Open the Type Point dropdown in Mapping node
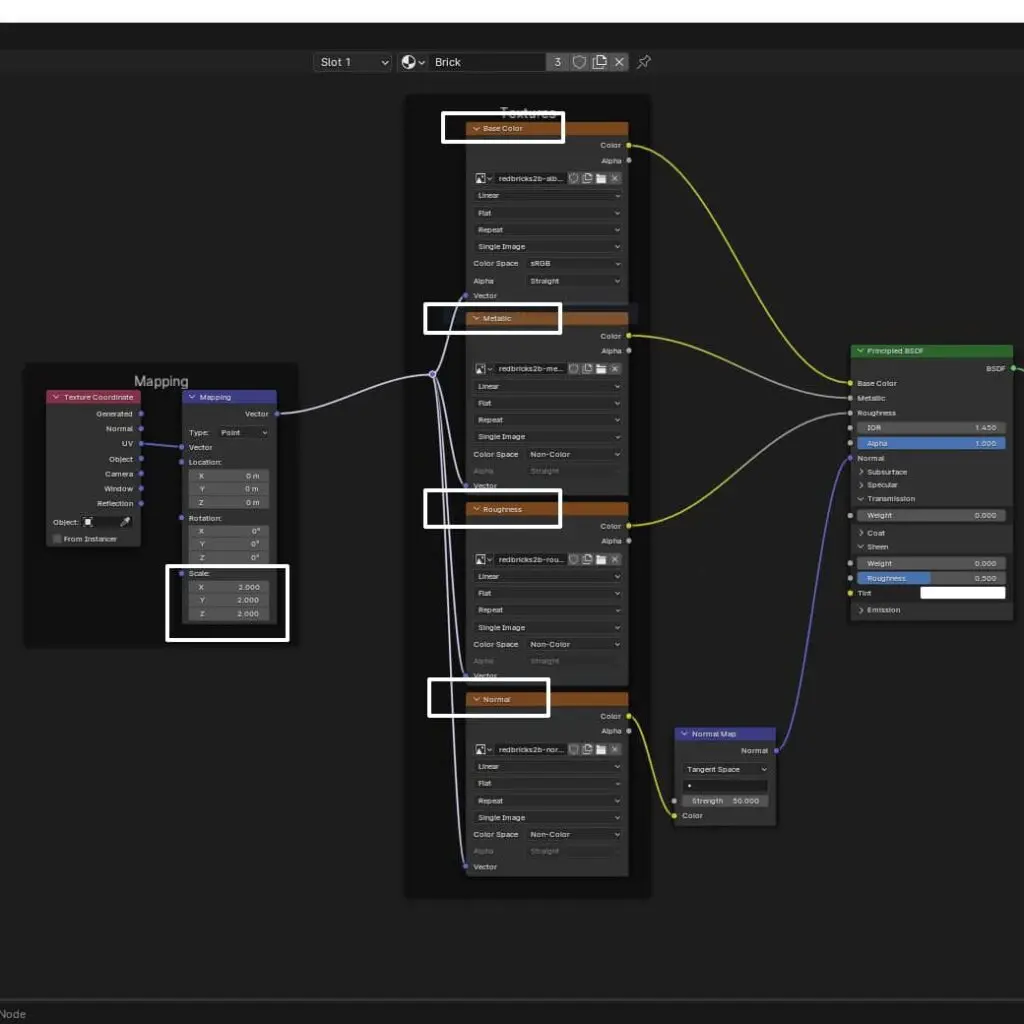 (242, 433)
